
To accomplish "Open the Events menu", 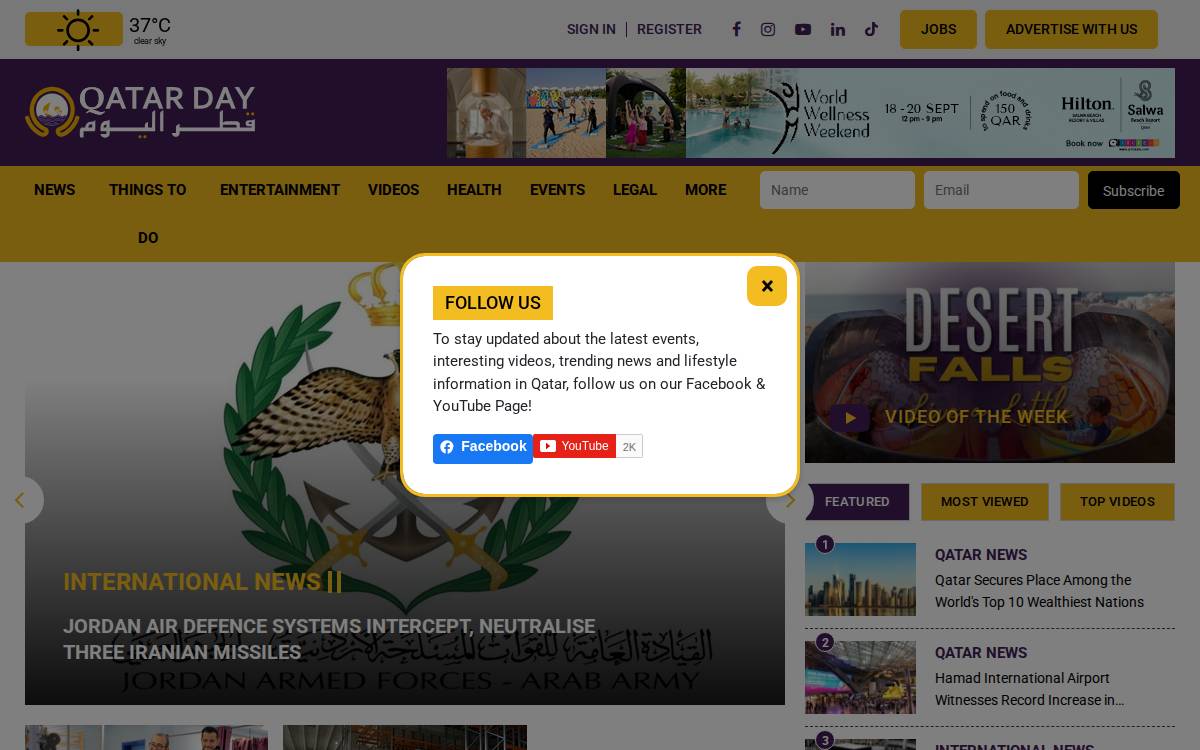I will pyautogui.click(x=557, y=190).
